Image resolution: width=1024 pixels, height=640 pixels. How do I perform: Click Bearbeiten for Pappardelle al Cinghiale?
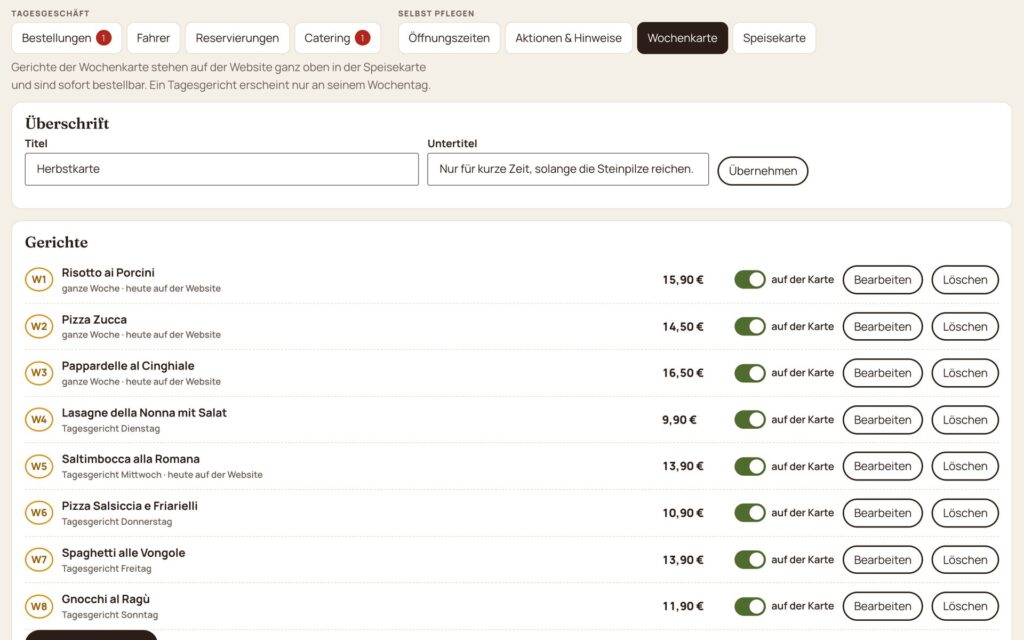point(882,373)
